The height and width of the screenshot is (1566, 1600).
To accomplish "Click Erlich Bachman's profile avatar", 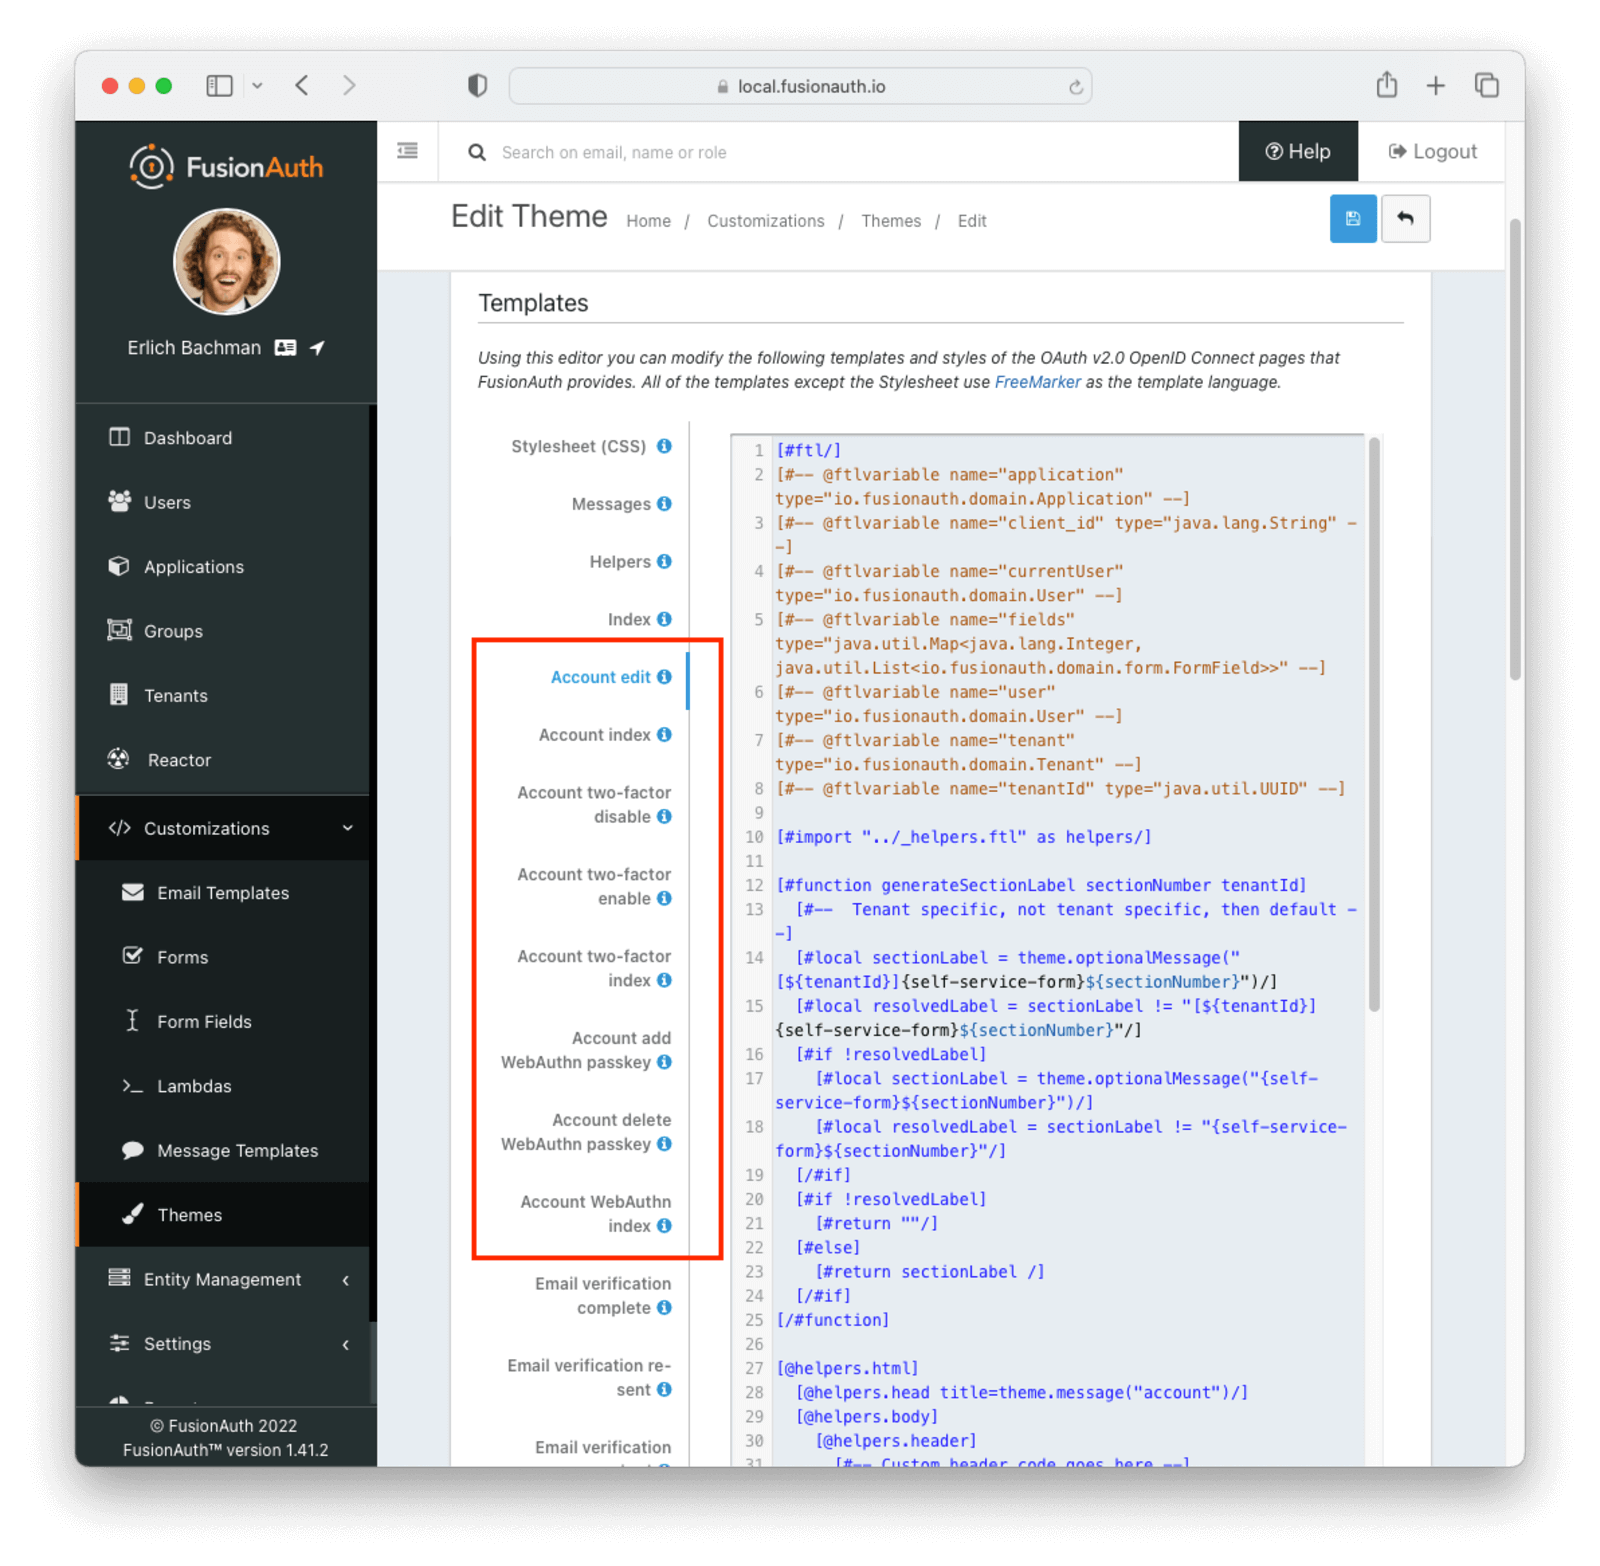I will (x=226, y=262).
